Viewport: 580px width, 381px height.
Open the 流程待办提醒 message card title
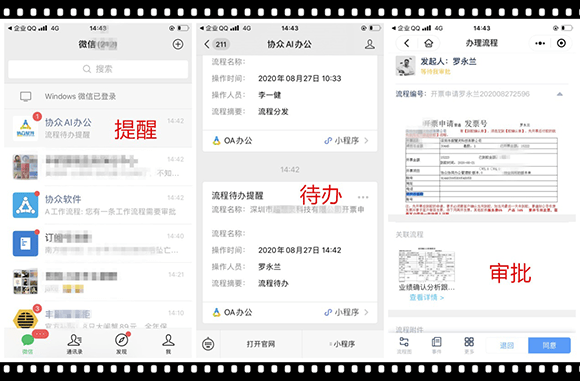click(x=237, y=196)
